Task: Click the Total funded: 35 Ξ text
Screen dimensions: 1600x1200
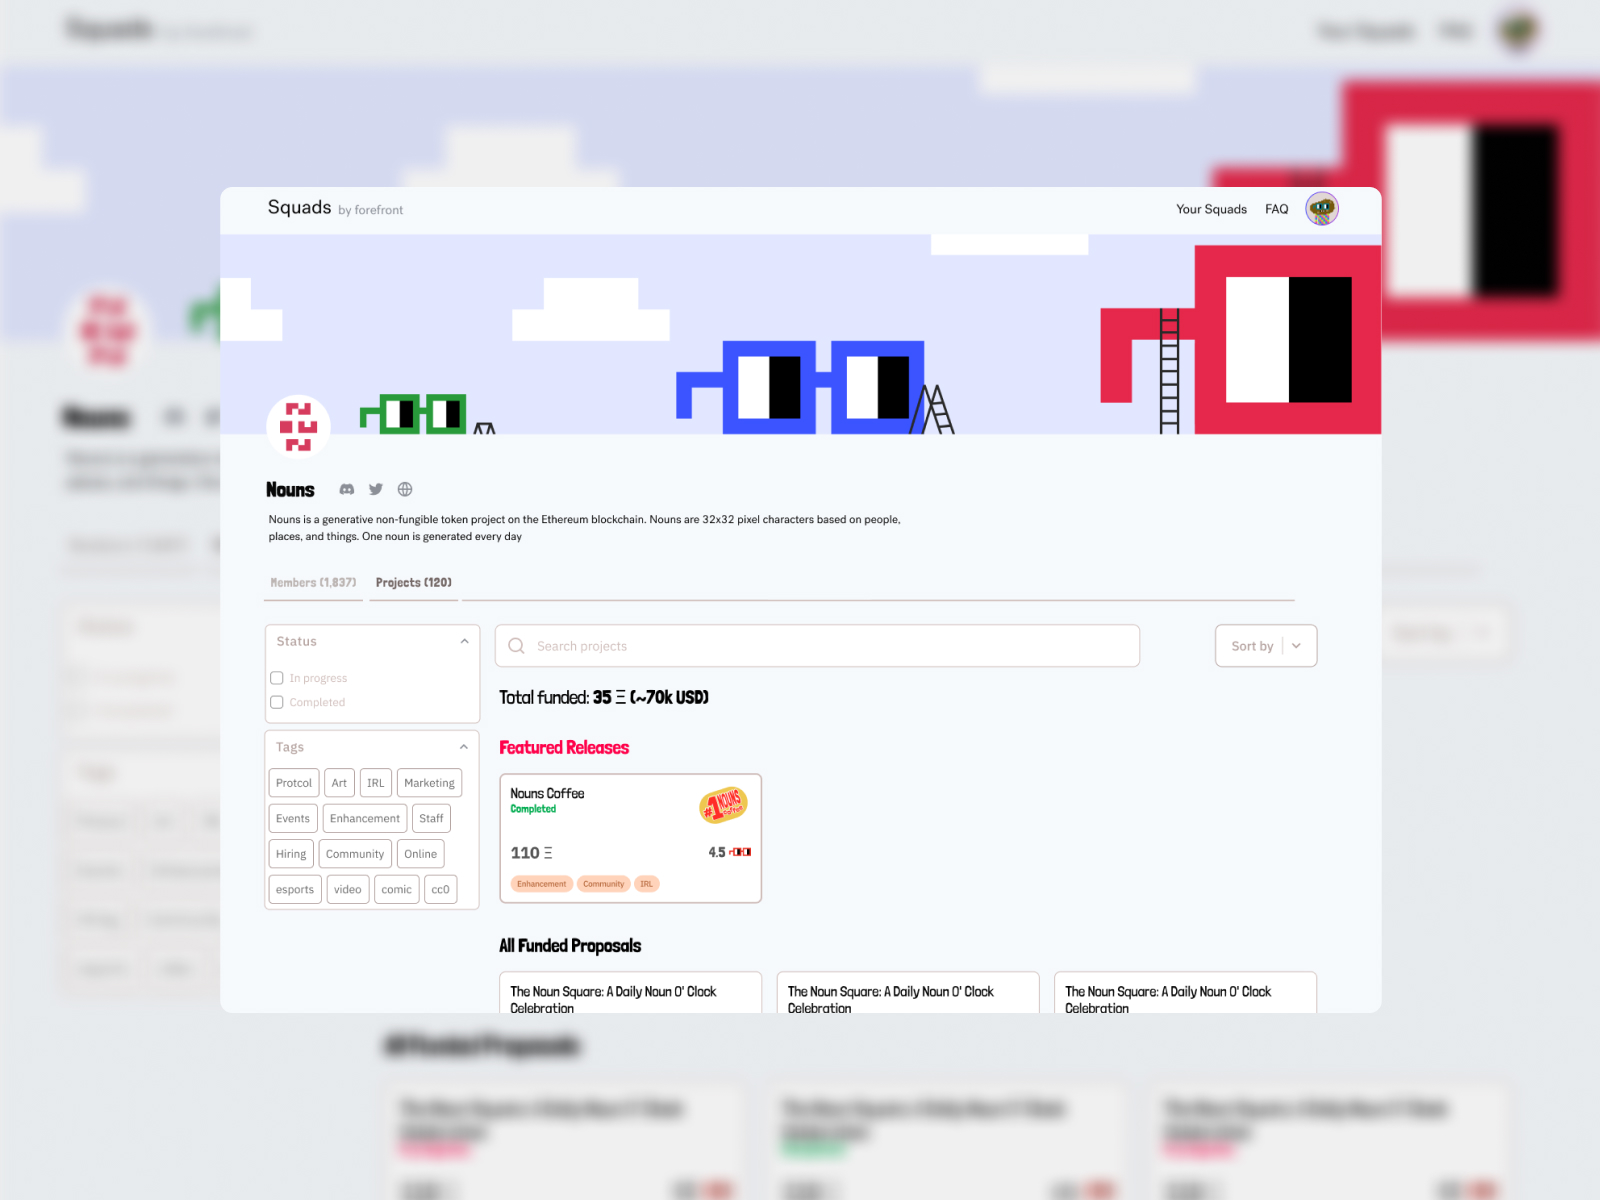Action: coord(604,697)
